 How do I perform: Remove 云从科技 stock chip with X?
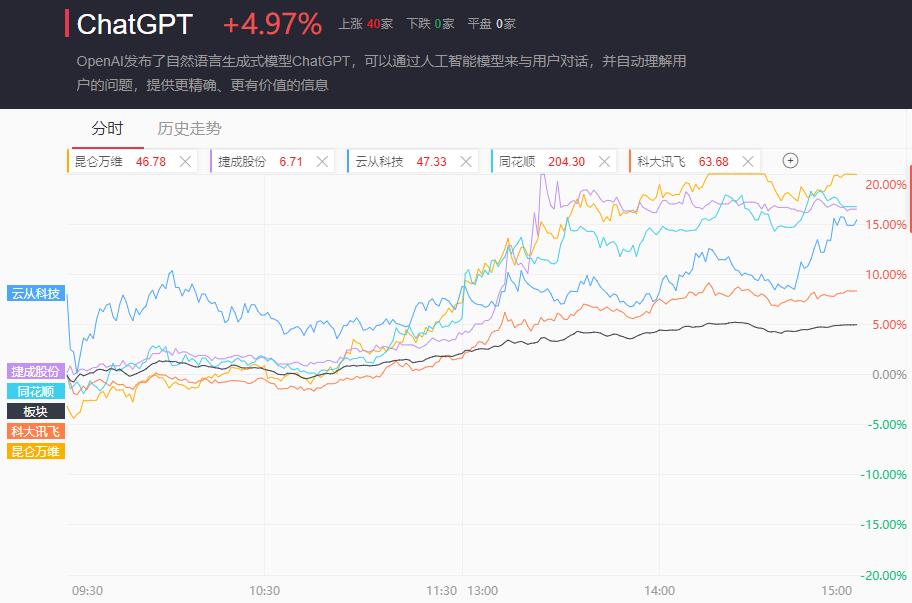466,162
